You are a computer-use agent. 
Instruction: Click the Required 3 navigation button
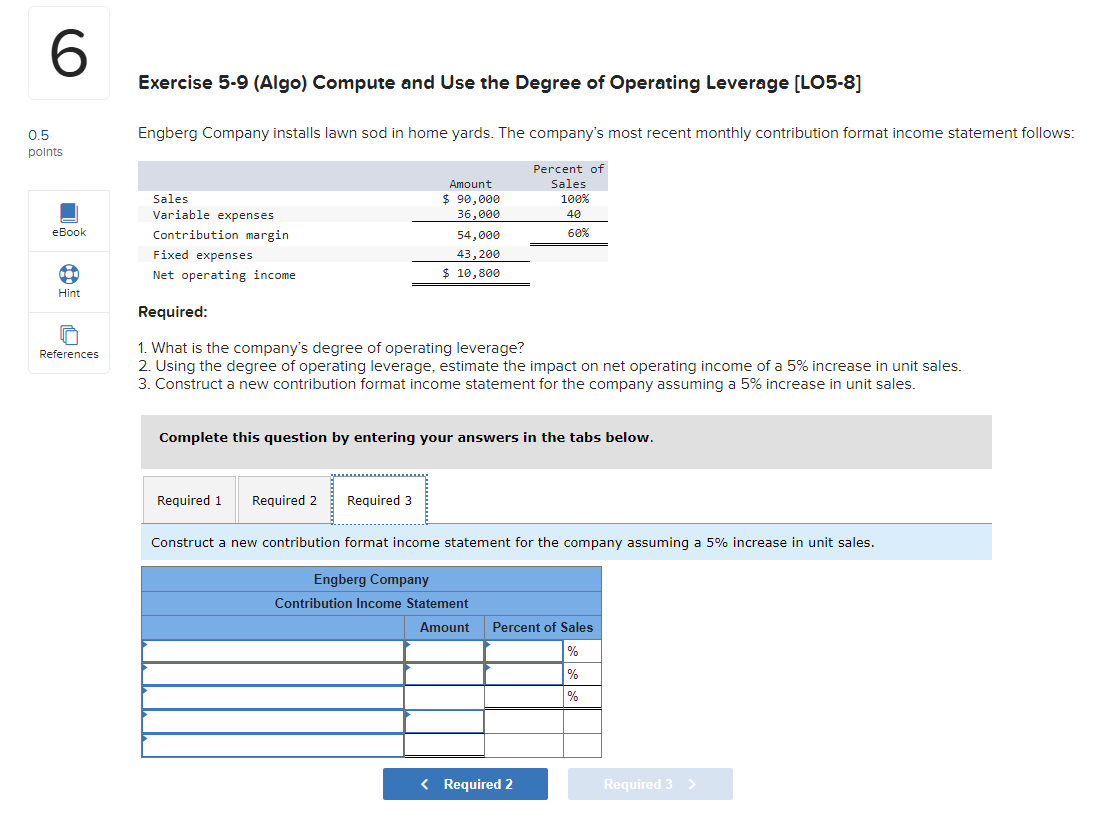pyautogui.click(x=650, y=784)
